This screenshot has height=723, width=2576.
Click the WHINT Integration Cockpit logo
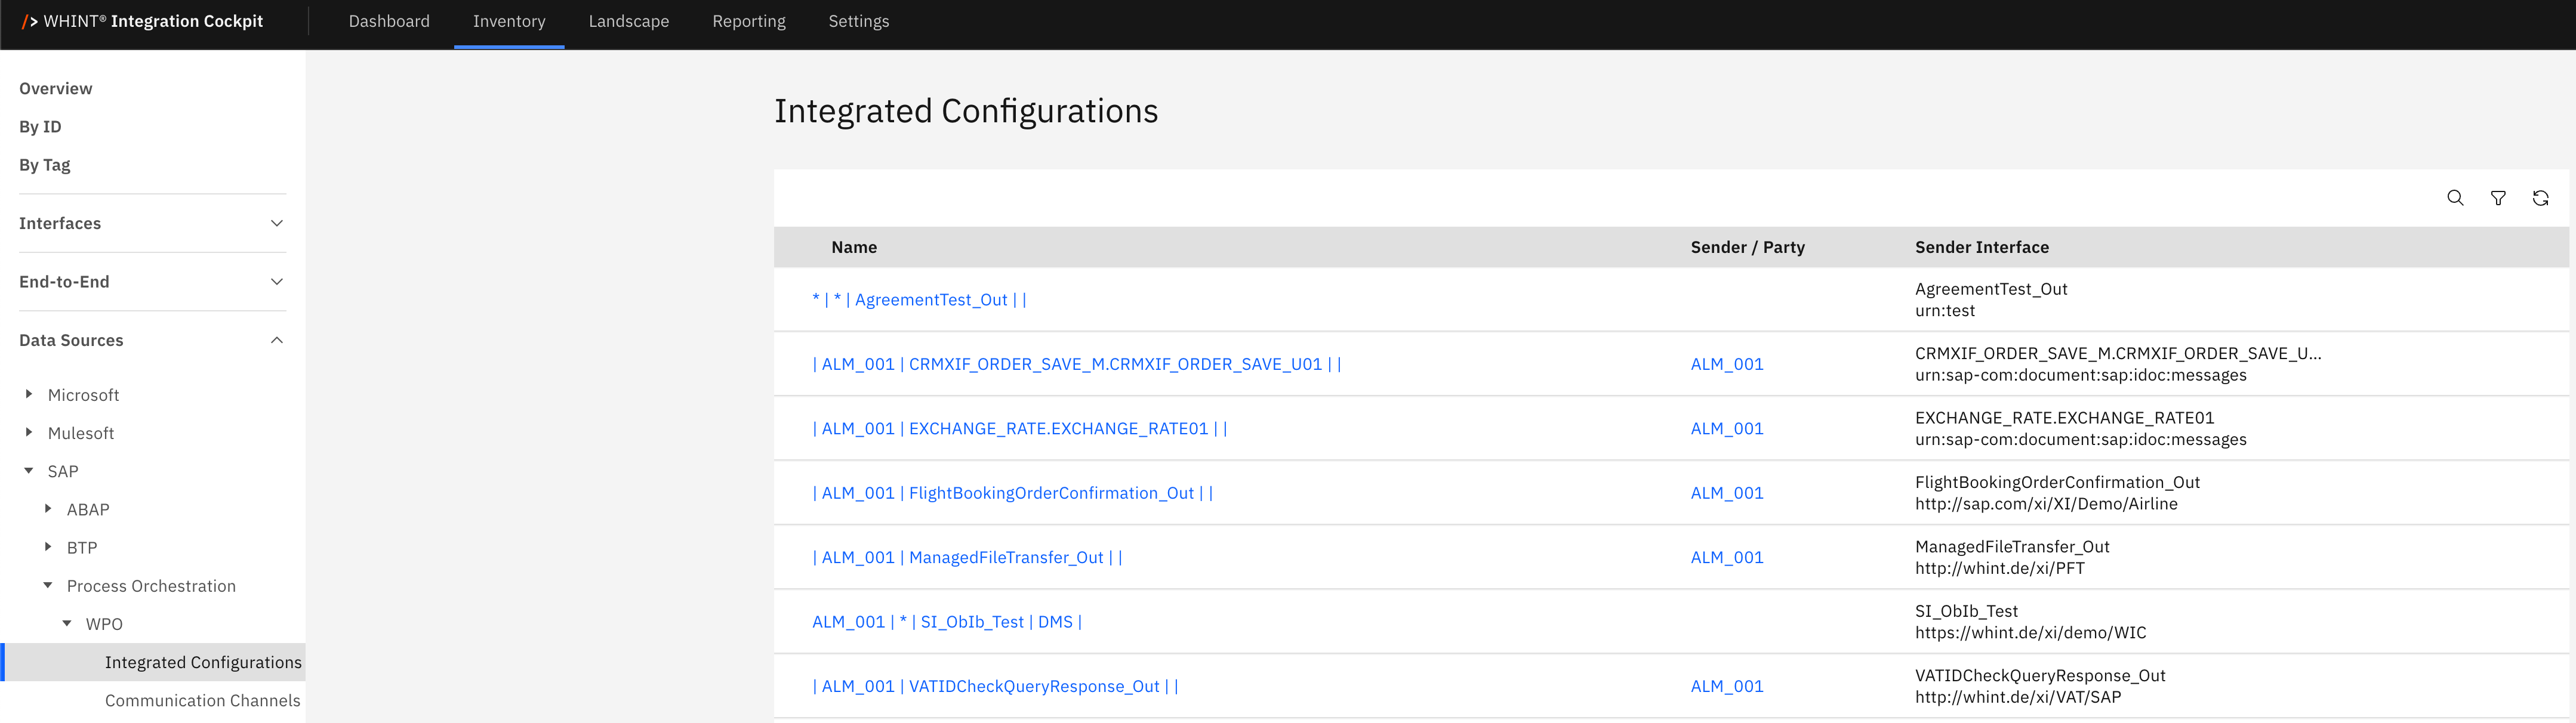pos(143,21)
